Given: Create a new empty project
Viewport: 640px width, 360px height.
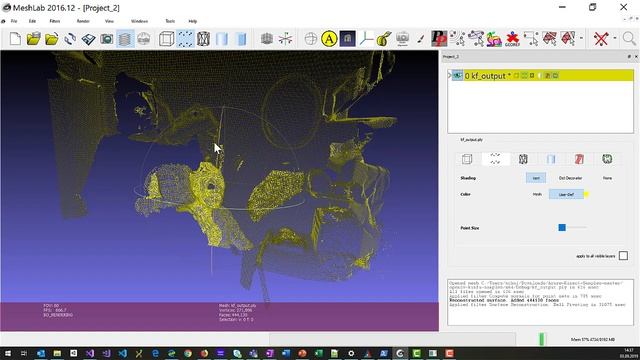Looking at the screenshot, I should point(15,39).
